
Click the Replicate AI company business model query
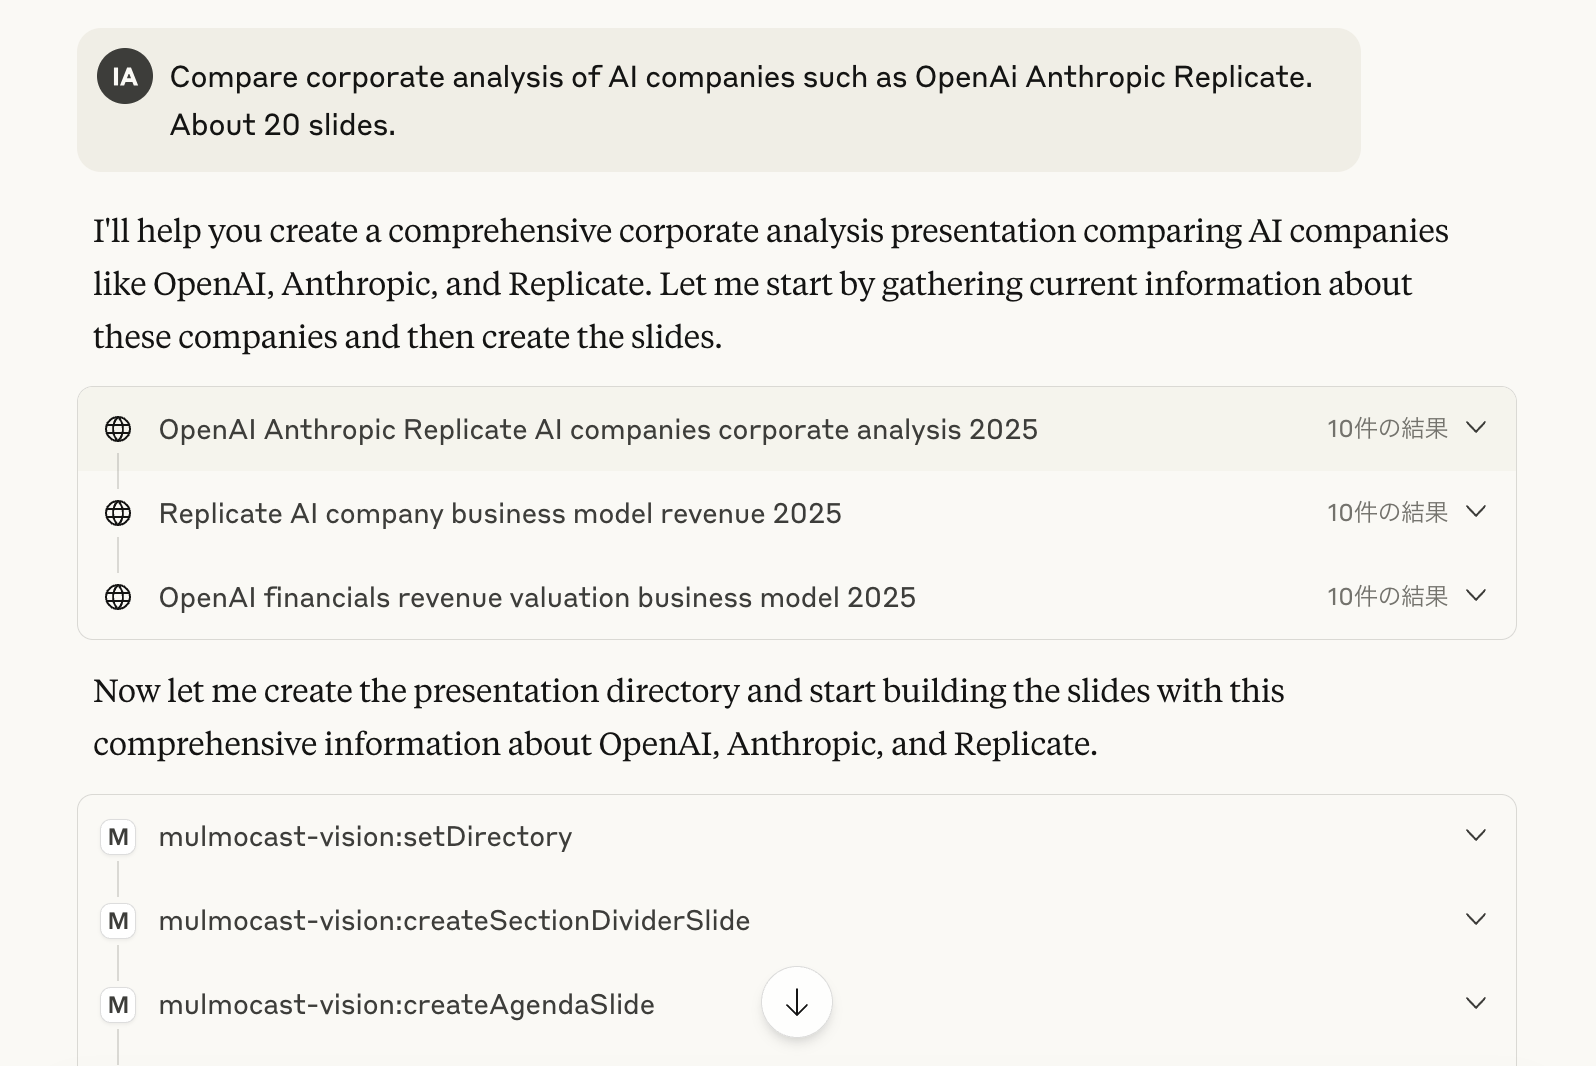pos(500,514)
